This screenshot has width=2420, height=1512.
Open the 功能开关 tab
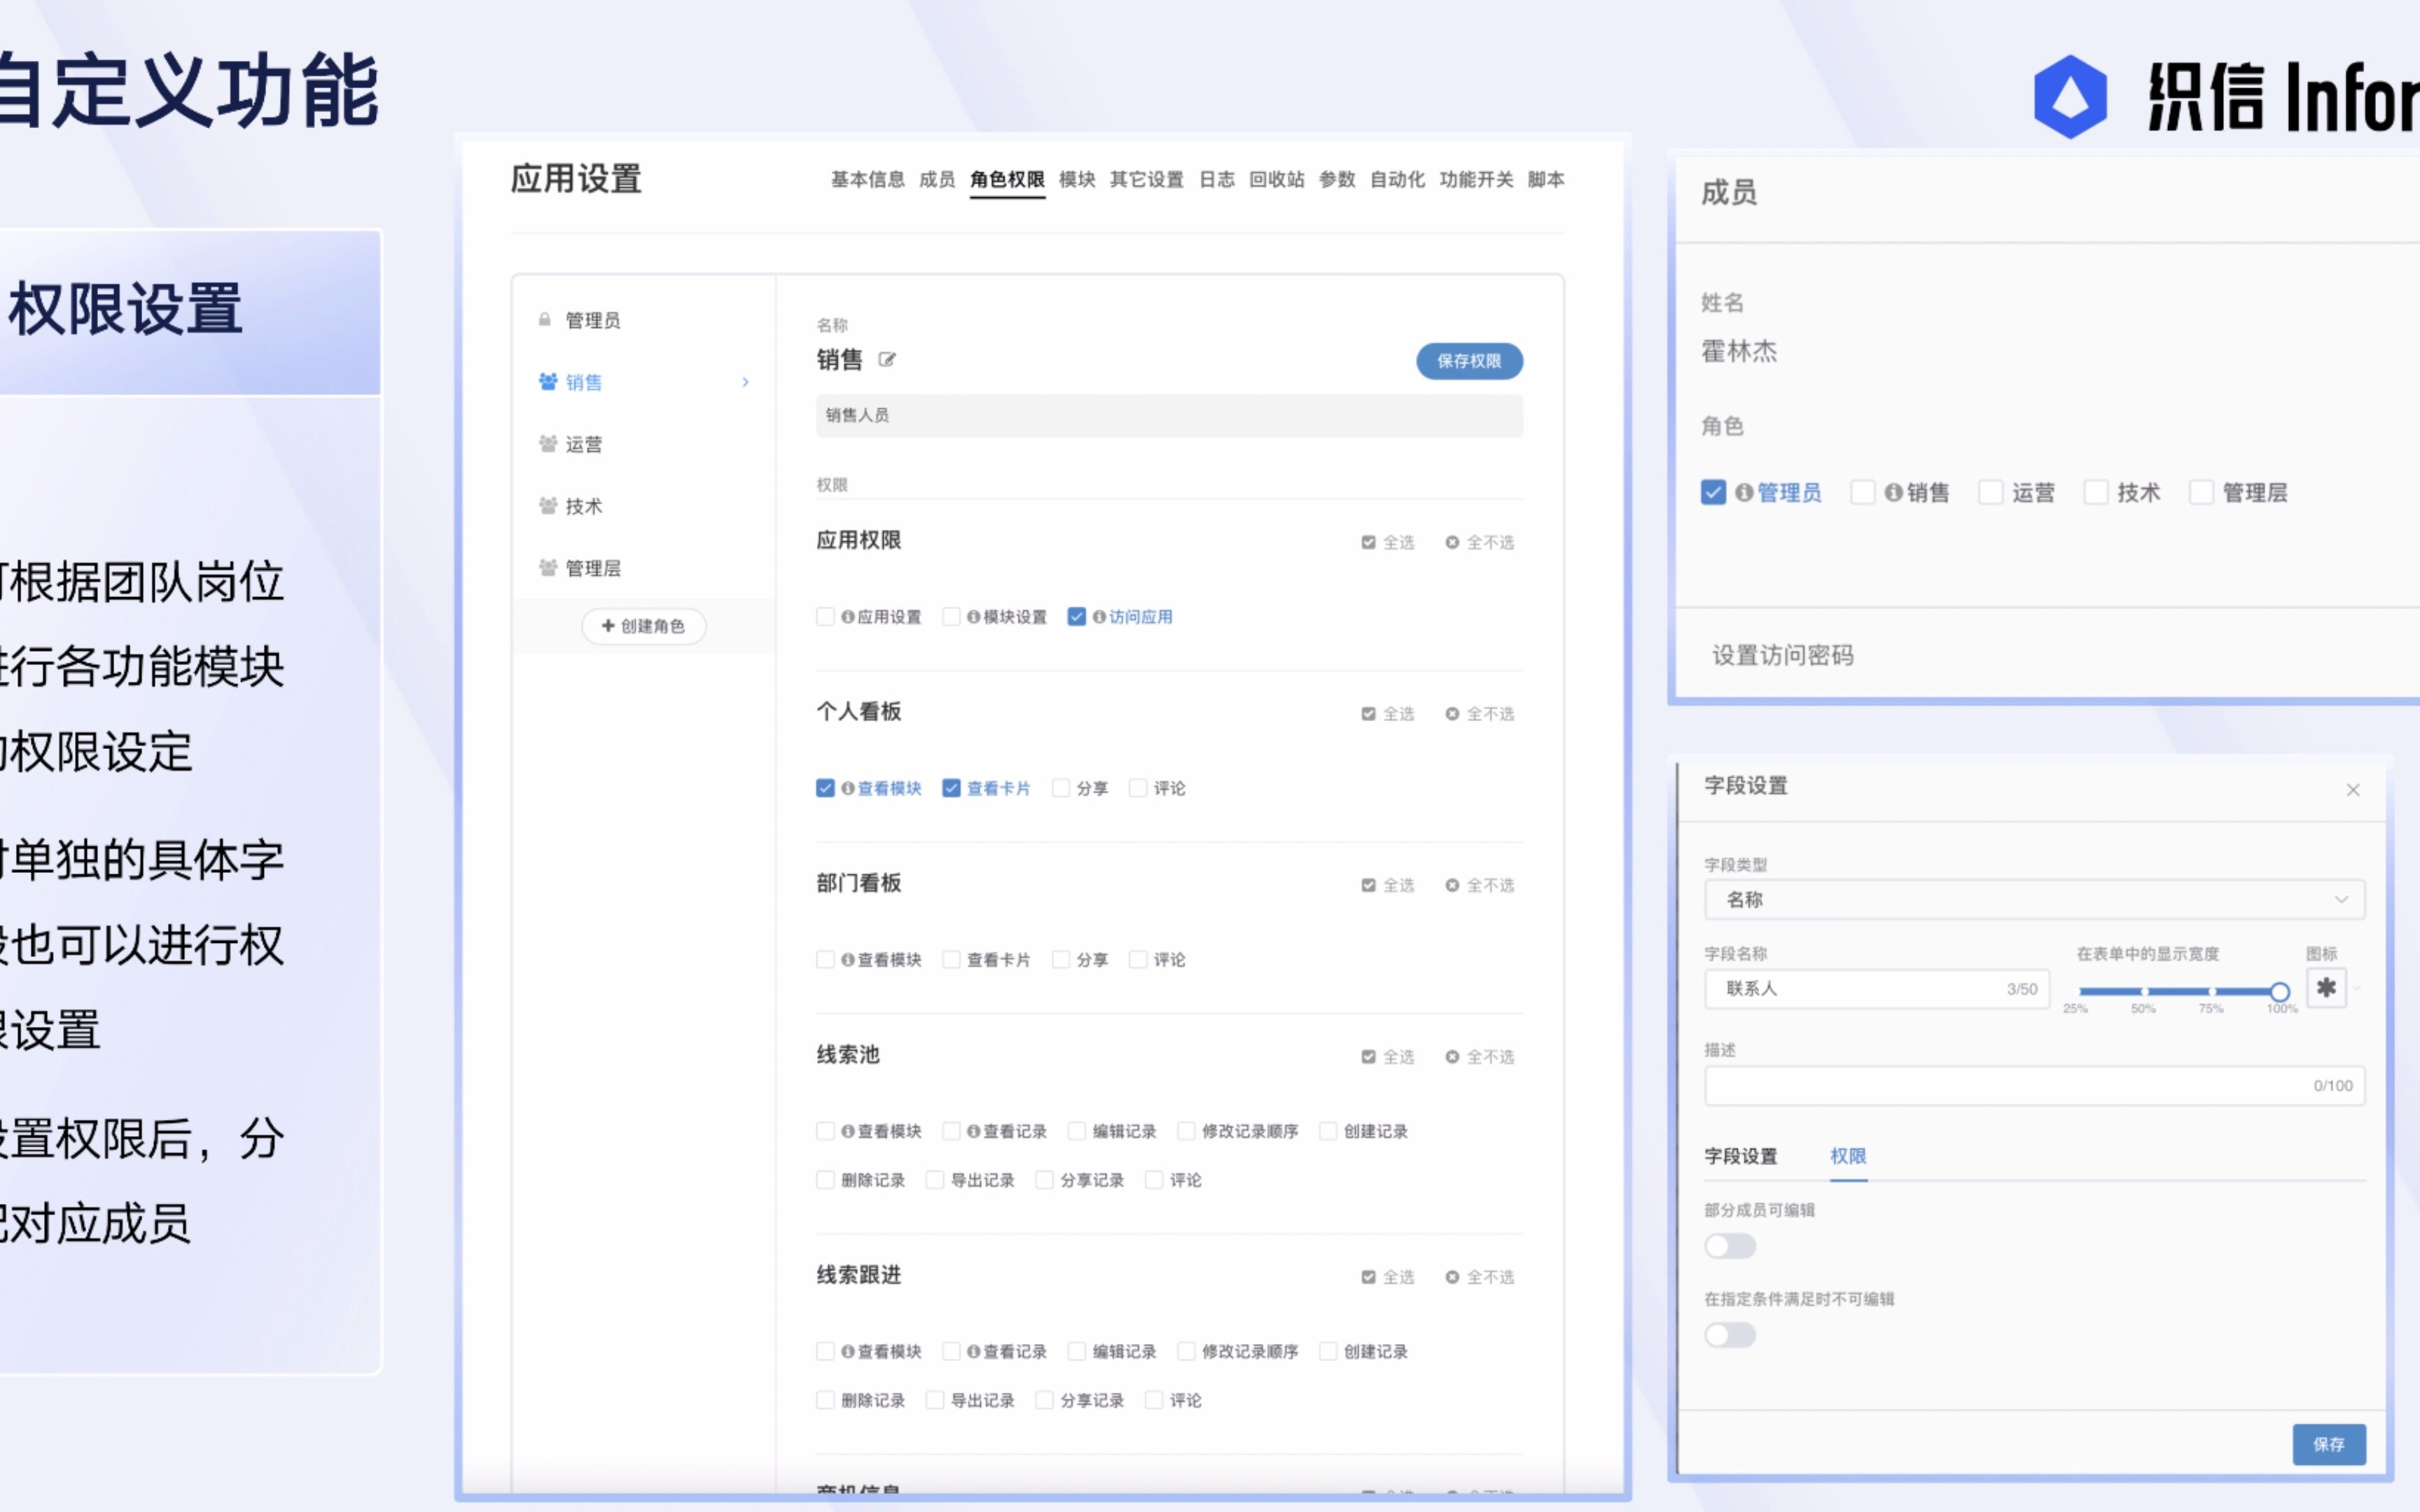pos(1476,179)
